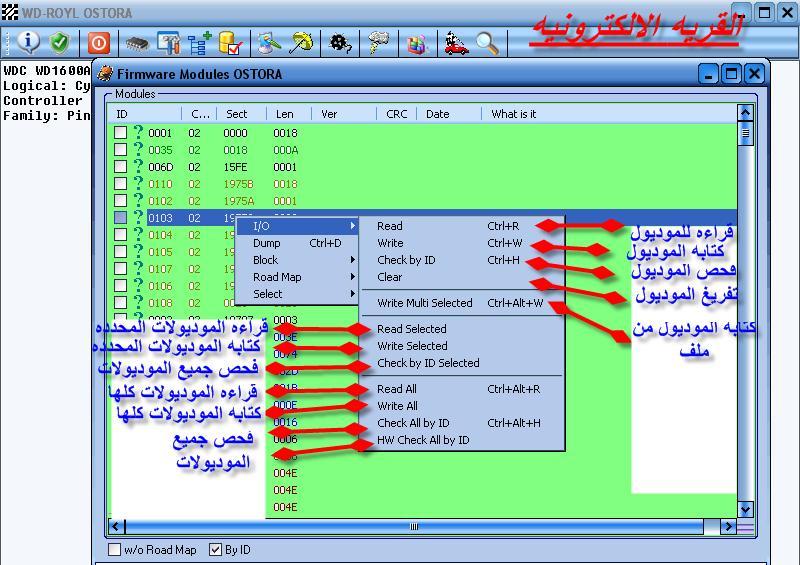Click the question mark icon of module 0102
Image resolution: width=800 pixels, height=565 pixels.
(x=138, y=200)
